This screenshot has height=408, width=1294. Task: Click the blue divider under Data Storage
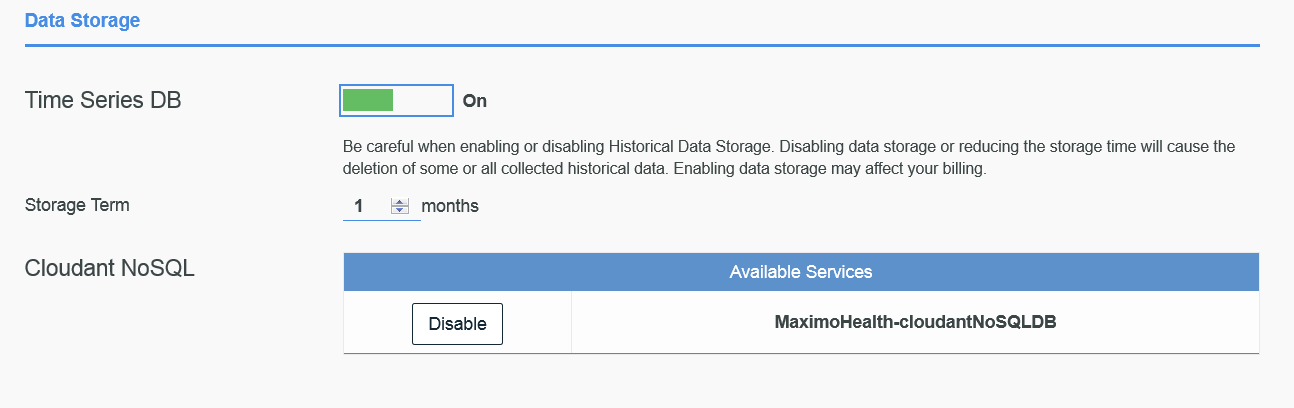click(x=640, y=45)
